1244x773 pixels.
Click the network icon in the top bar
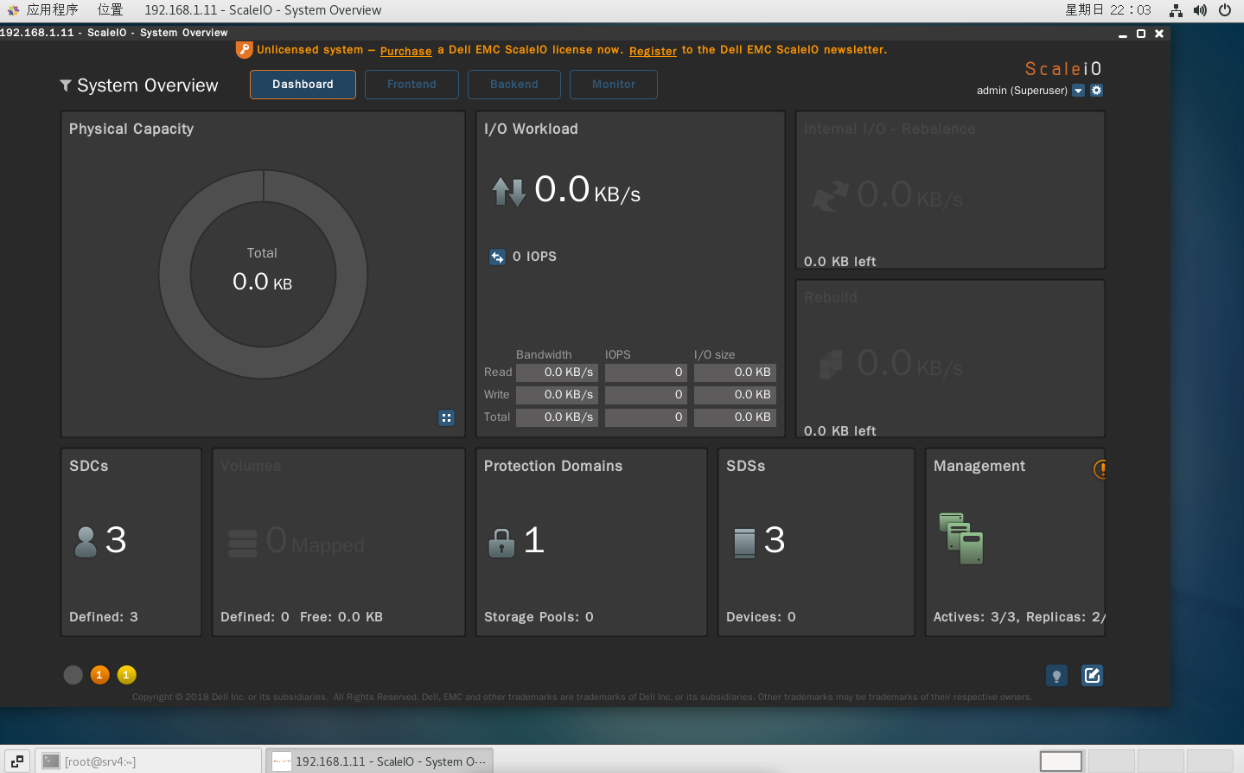[1176, 10]
